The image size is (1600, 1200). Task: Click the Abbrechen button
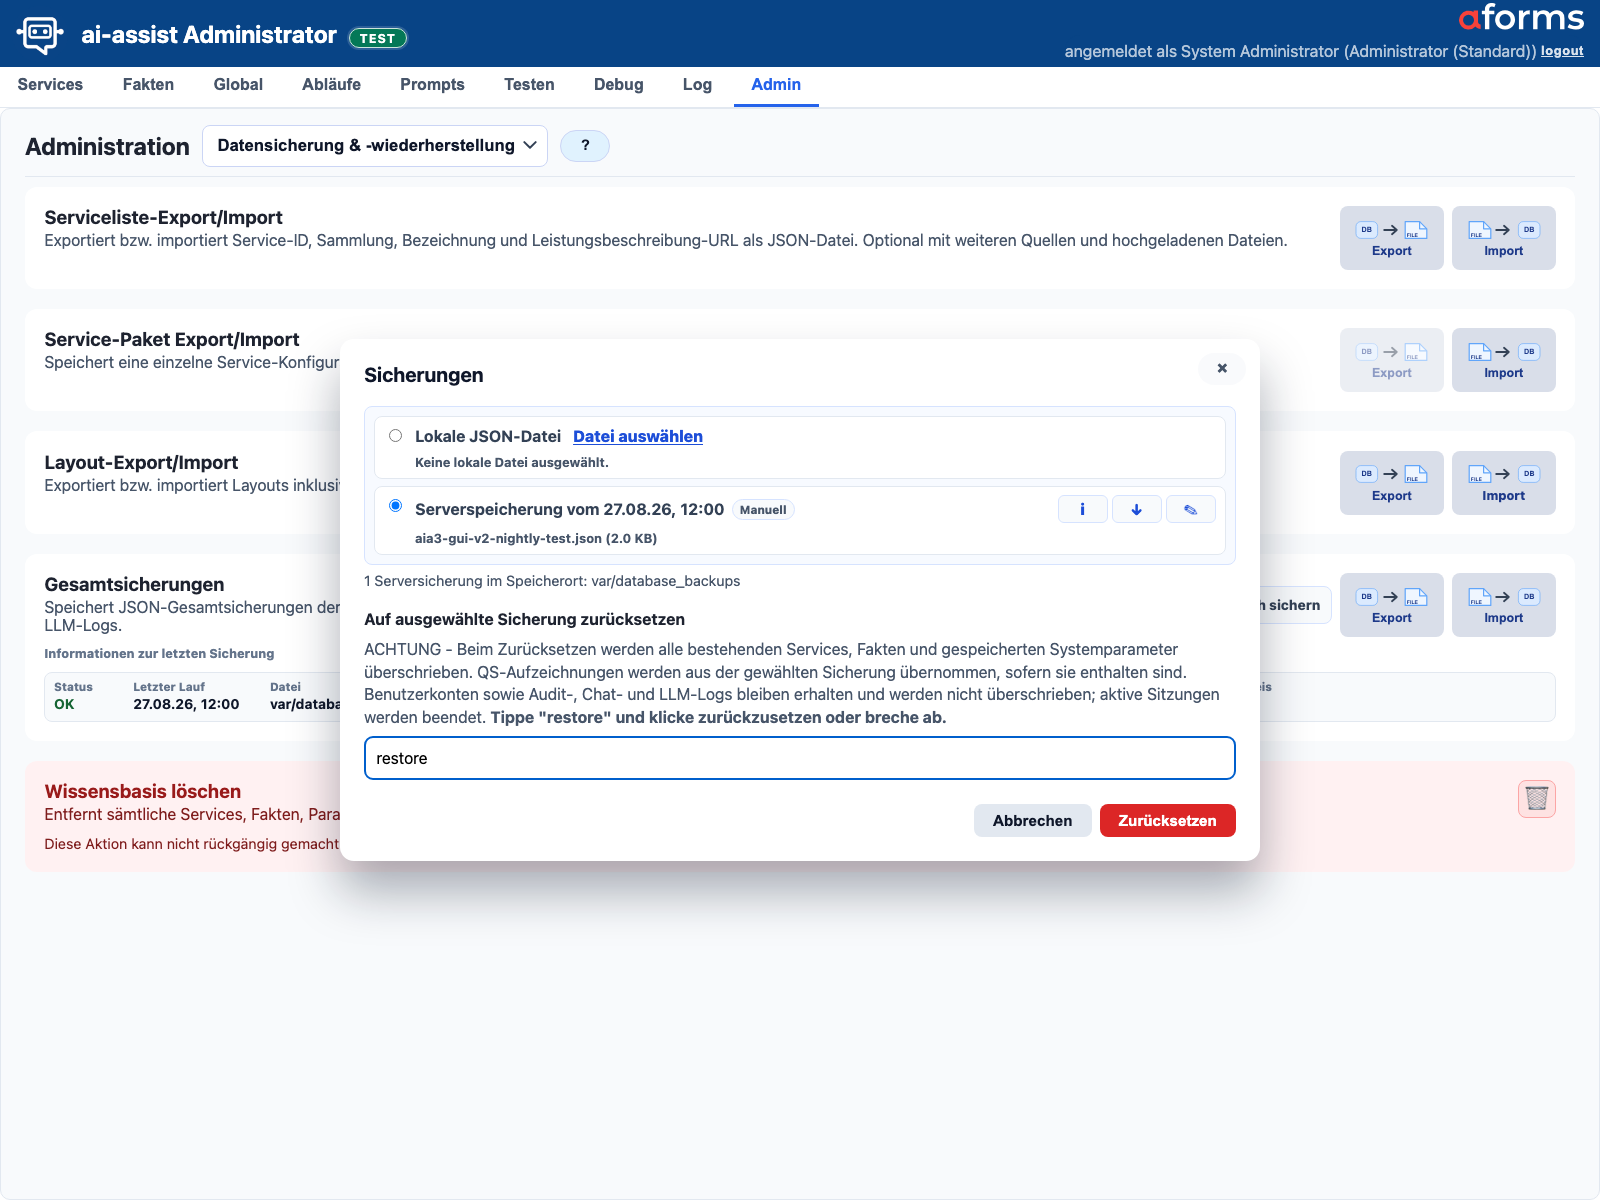[x=1032, y=820]
